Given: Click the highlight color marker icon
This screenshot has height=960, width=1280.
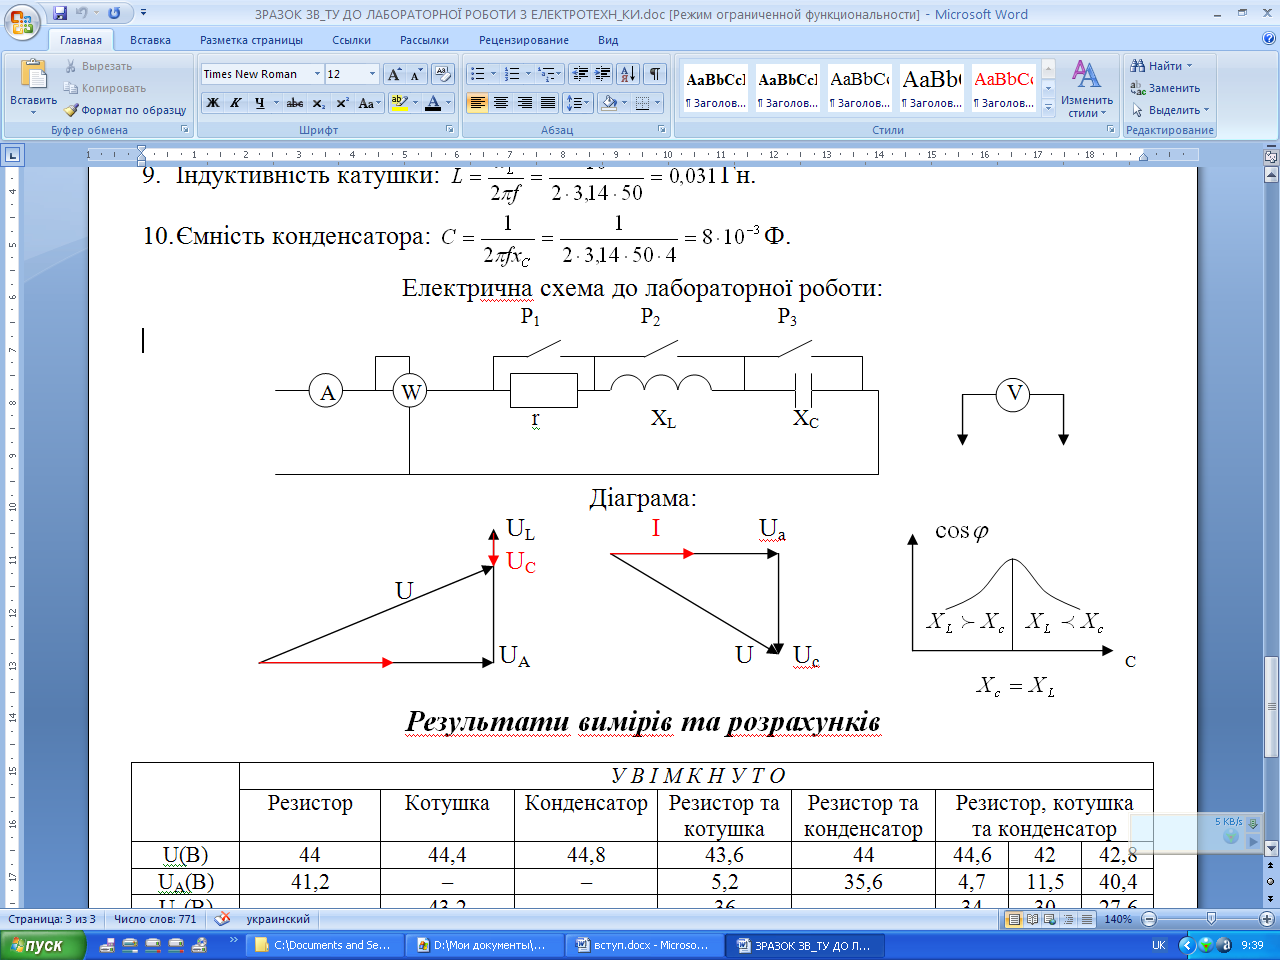Looking at the screenshot, I should tap(399, 102).
